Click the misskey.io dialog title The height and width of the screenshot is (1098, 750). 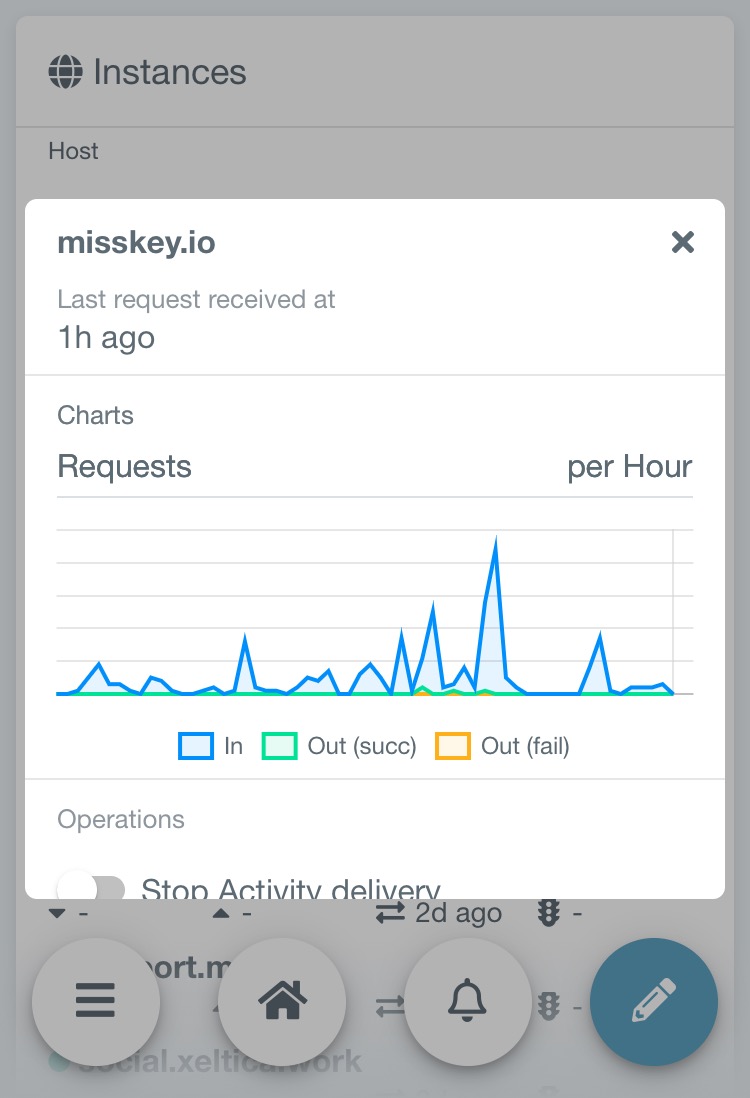[137, 242]
